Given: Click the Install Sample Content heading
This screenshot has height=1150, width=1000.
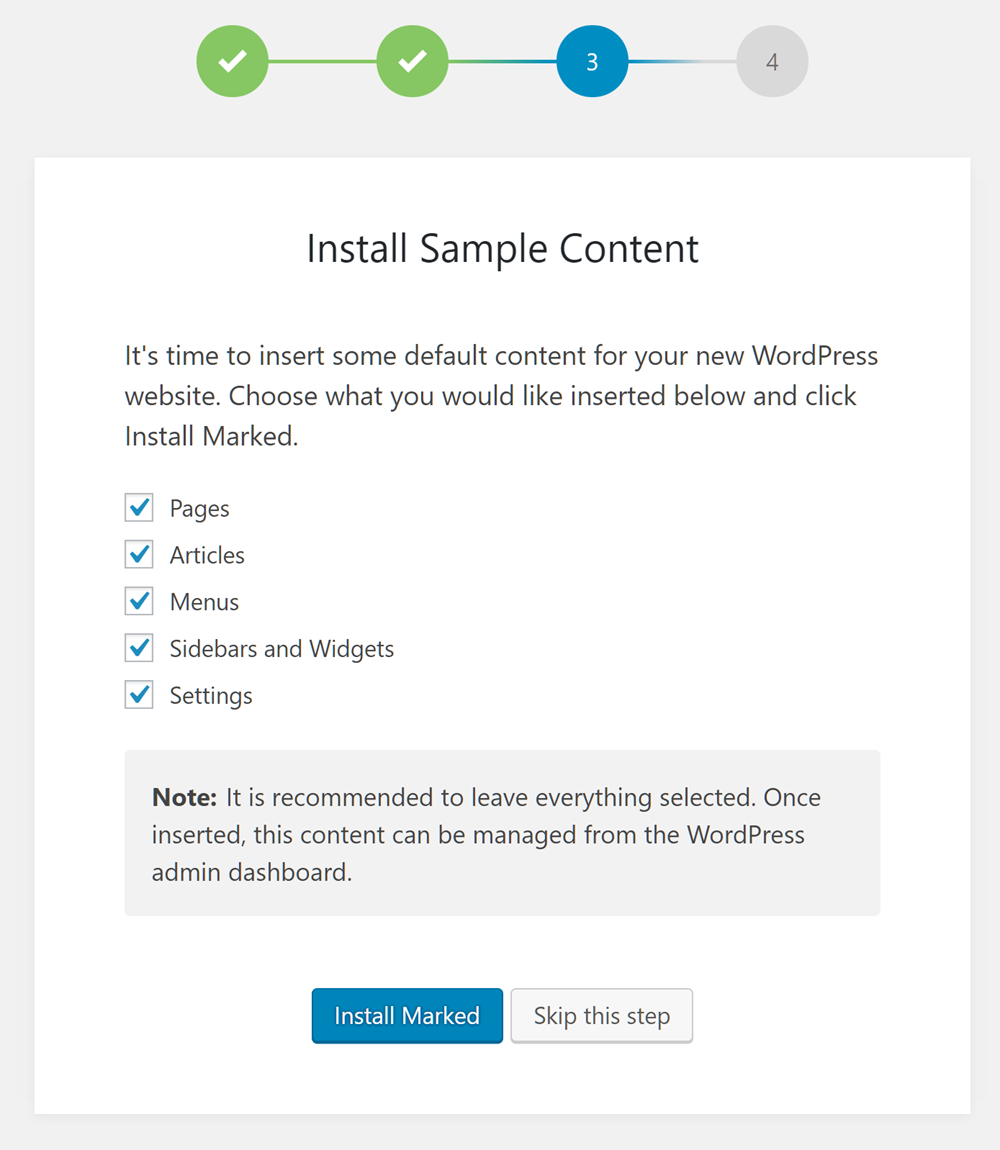Looking at the screenshot, I should pos(502,249).
